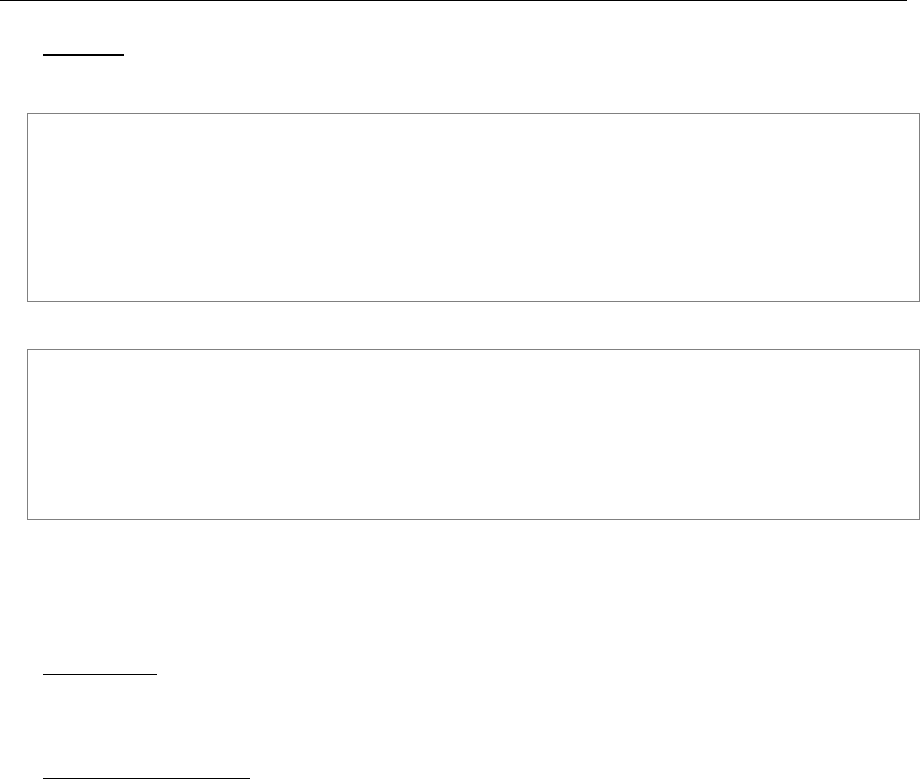Click the longer underline at the bottom
This screenshot has width=920, height=779.
pyautogui.click(x=146, y=778)
